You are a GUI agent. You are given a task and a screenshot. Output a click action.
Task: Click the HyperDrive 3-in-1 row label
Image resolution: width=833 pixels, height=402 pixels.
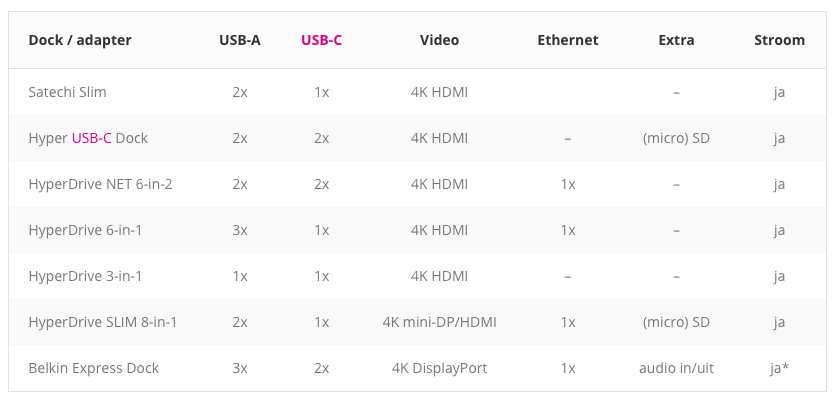click(85, 276)
